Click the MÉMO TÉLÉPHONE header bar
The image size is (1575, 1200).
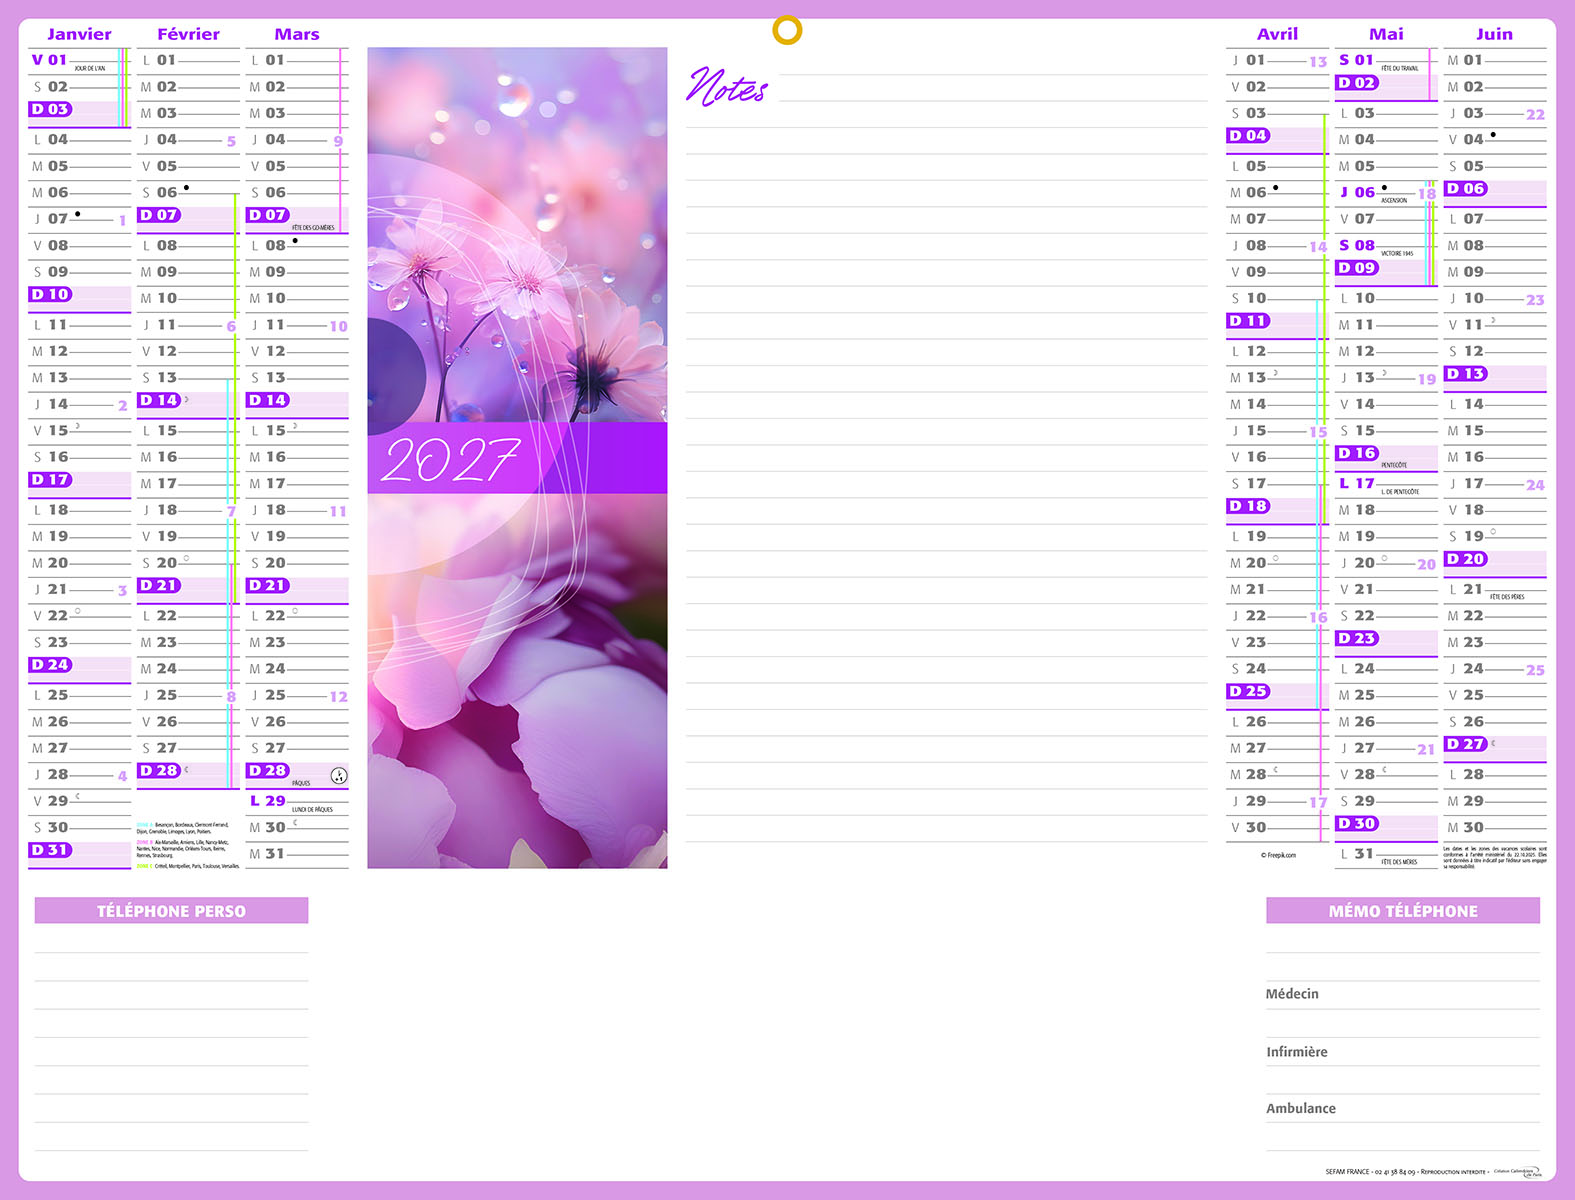(x=1403, y=911)
